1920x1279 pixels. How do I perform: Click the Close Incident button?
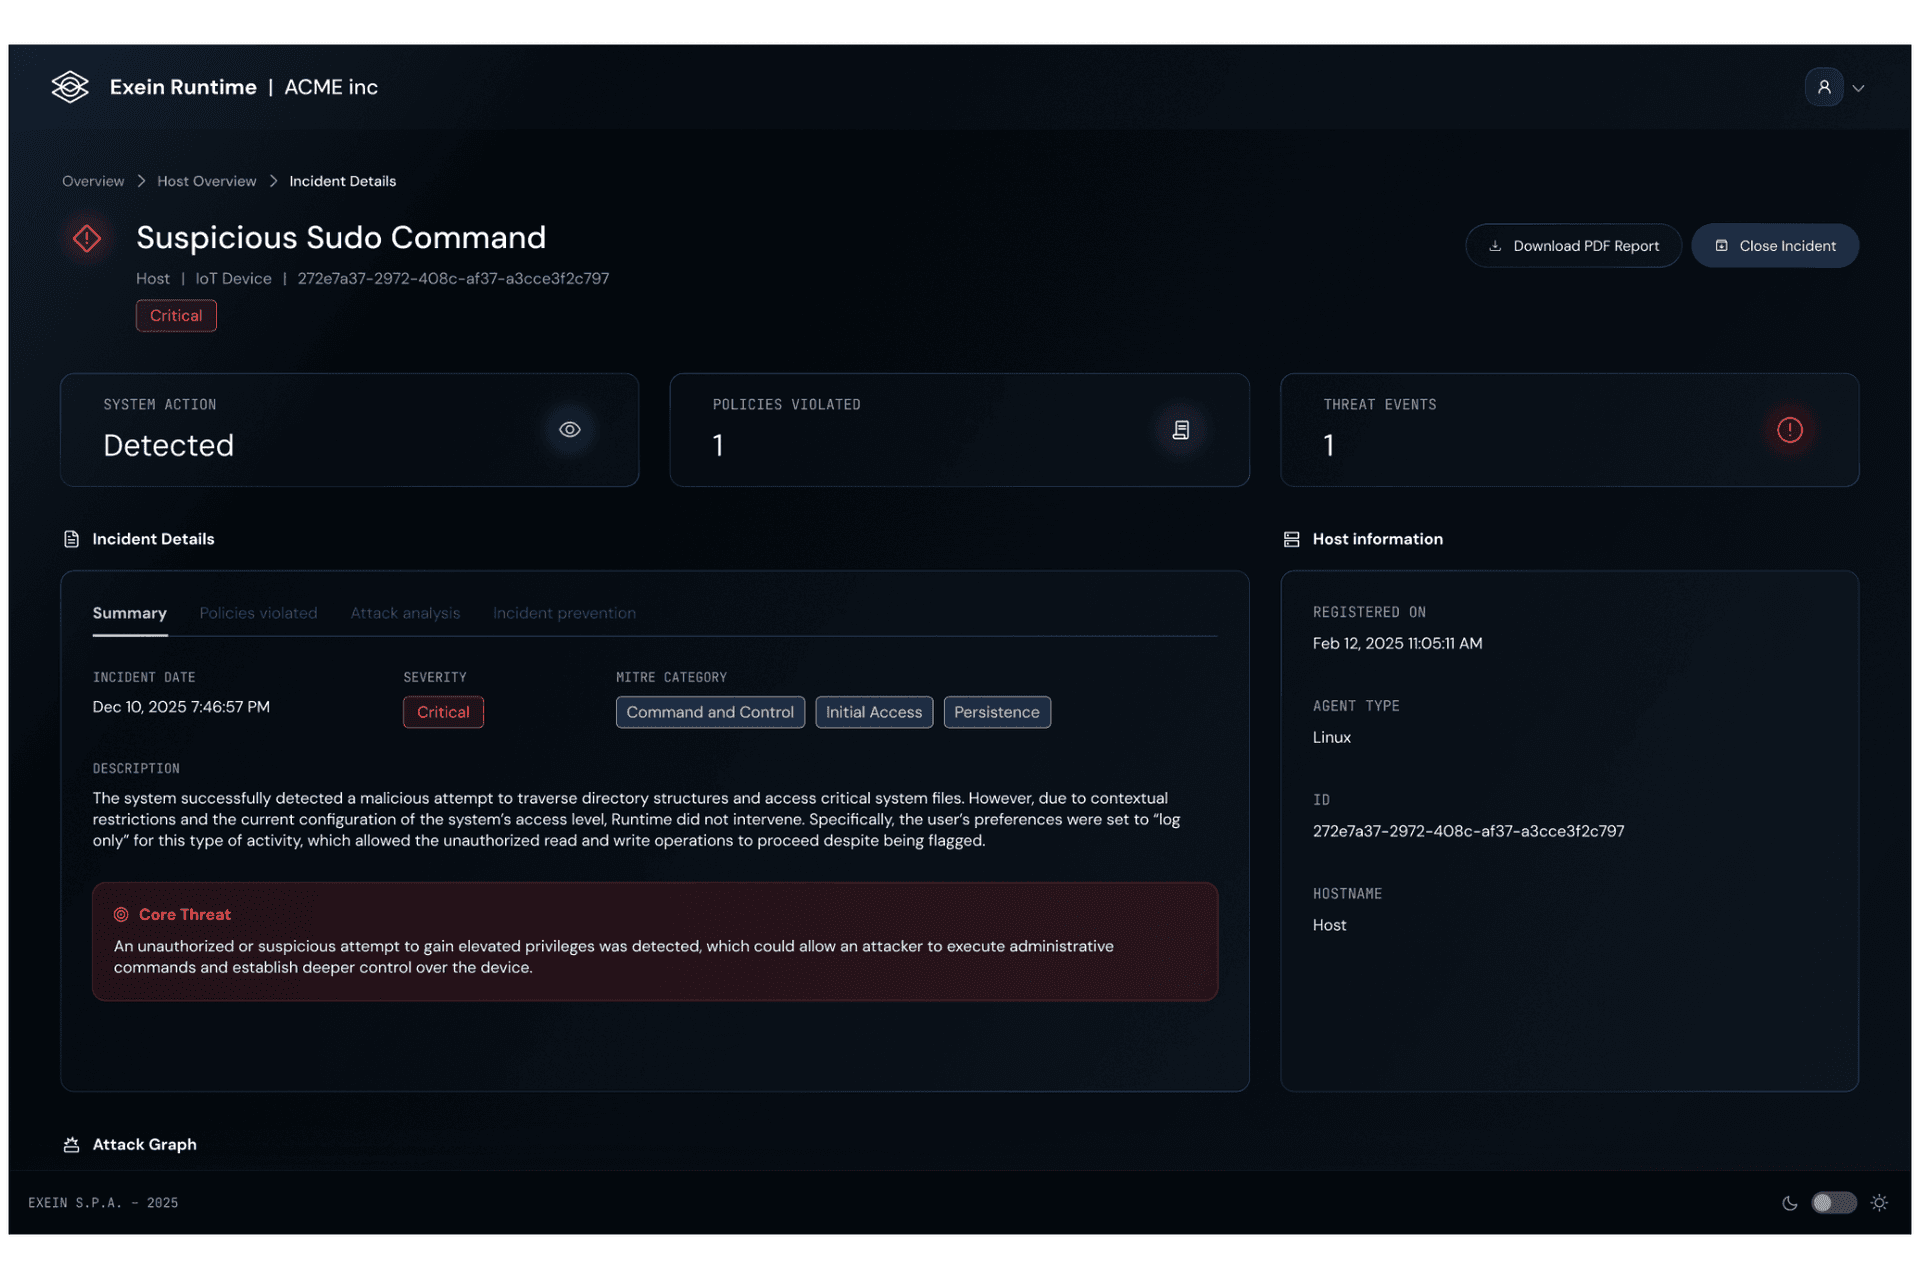click(x=1774, y=246)
